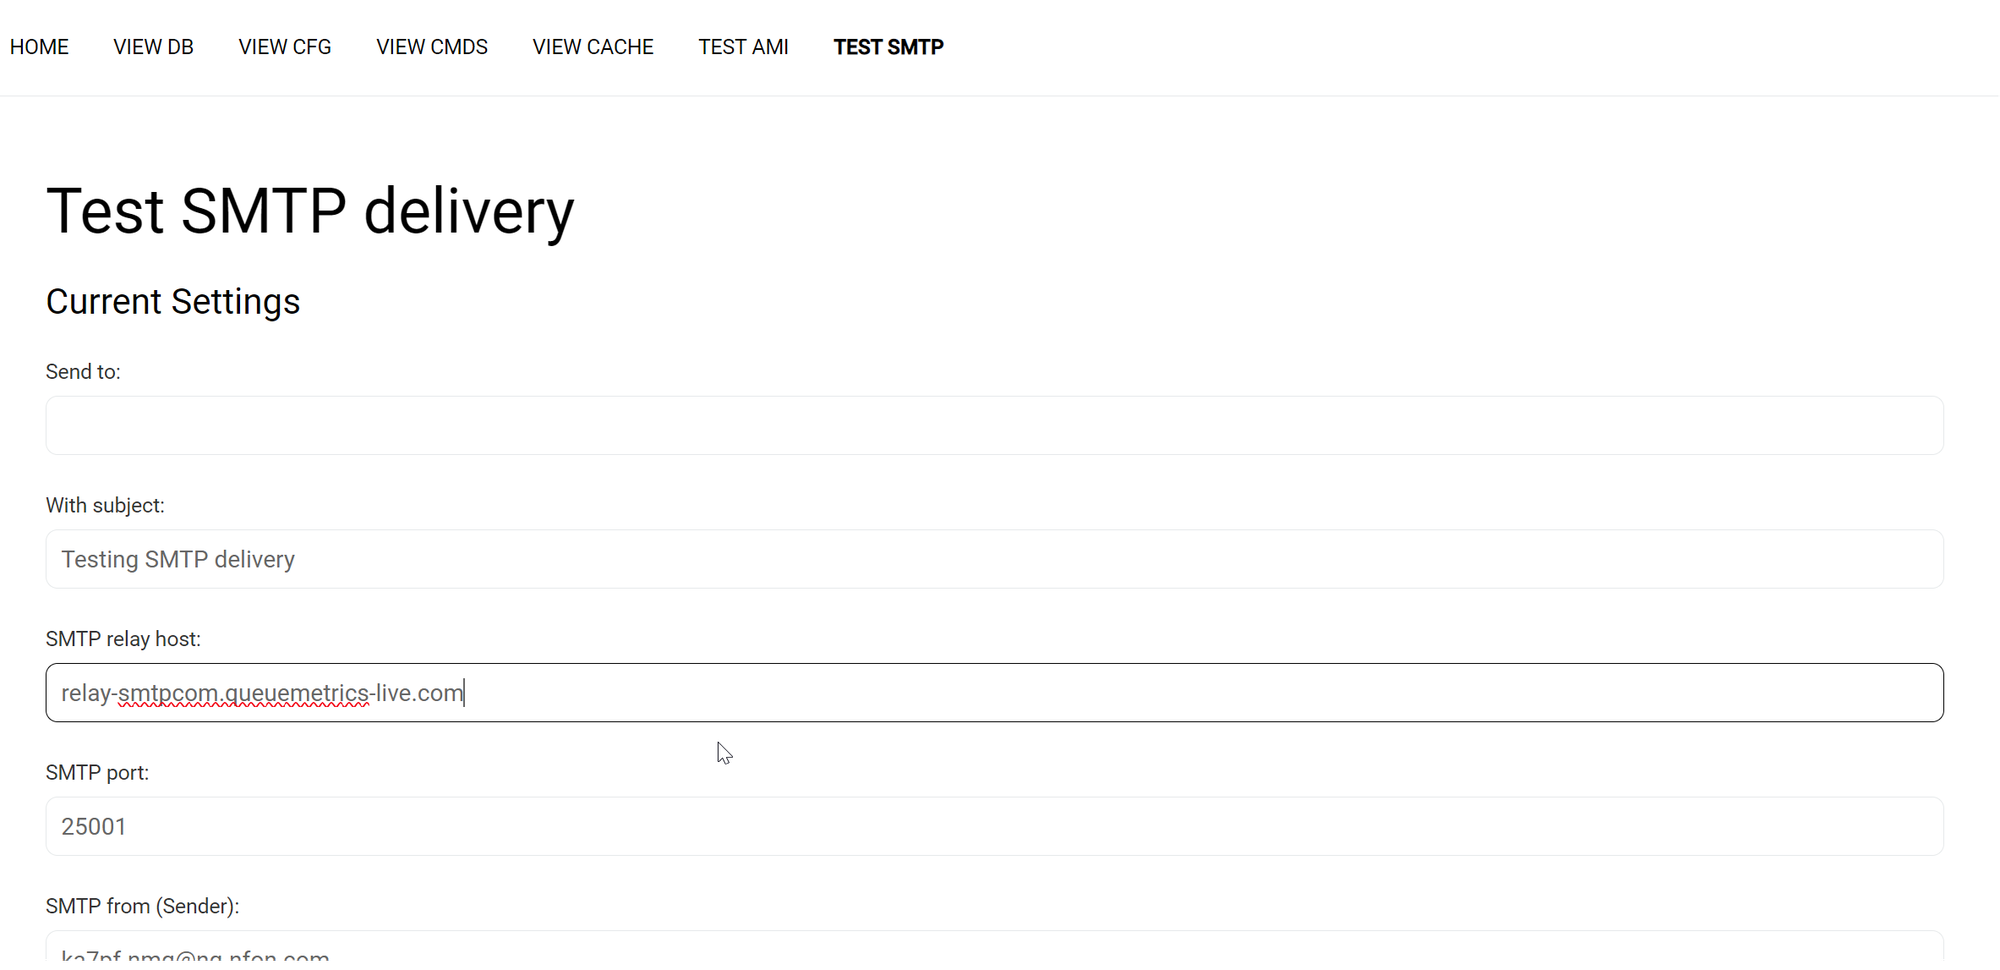Click the "SMTP from (Sender):" label
The height and width of the screenshot is (970, 2000).
[142, 906]
